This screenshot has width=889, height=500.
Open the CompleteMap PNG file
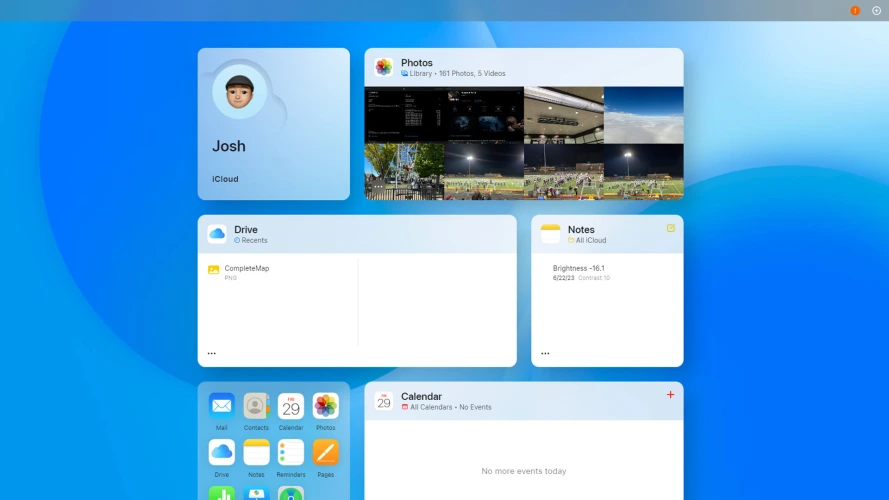pos(246,270)
